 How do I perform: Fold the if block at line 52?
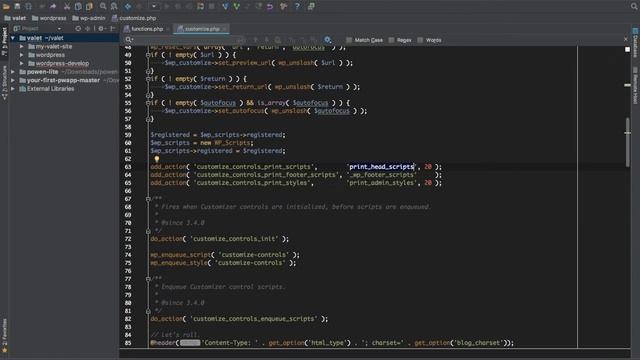[148, 79]
